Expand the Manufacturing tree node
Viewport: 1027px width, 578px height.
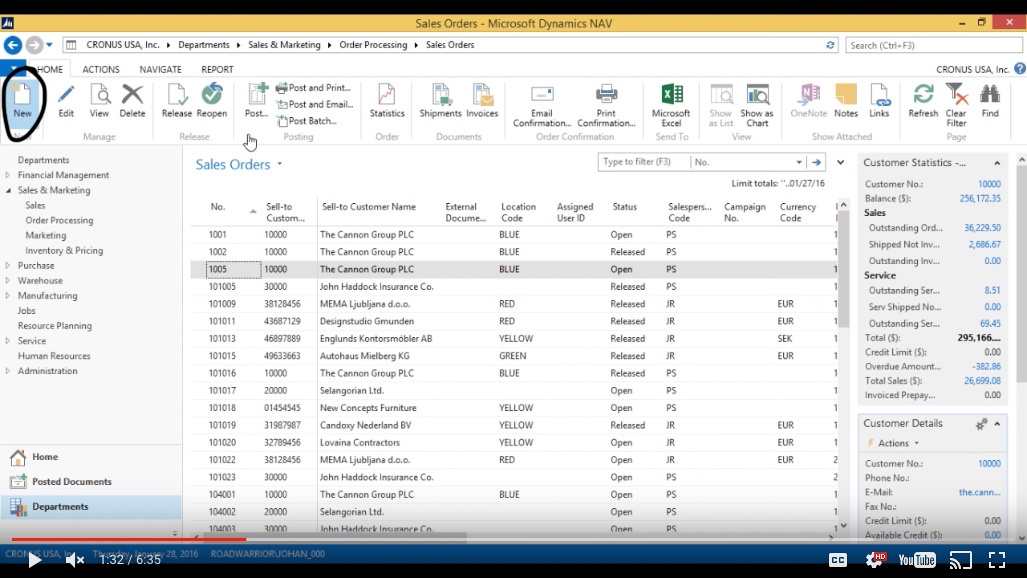(x=8, y=296)
